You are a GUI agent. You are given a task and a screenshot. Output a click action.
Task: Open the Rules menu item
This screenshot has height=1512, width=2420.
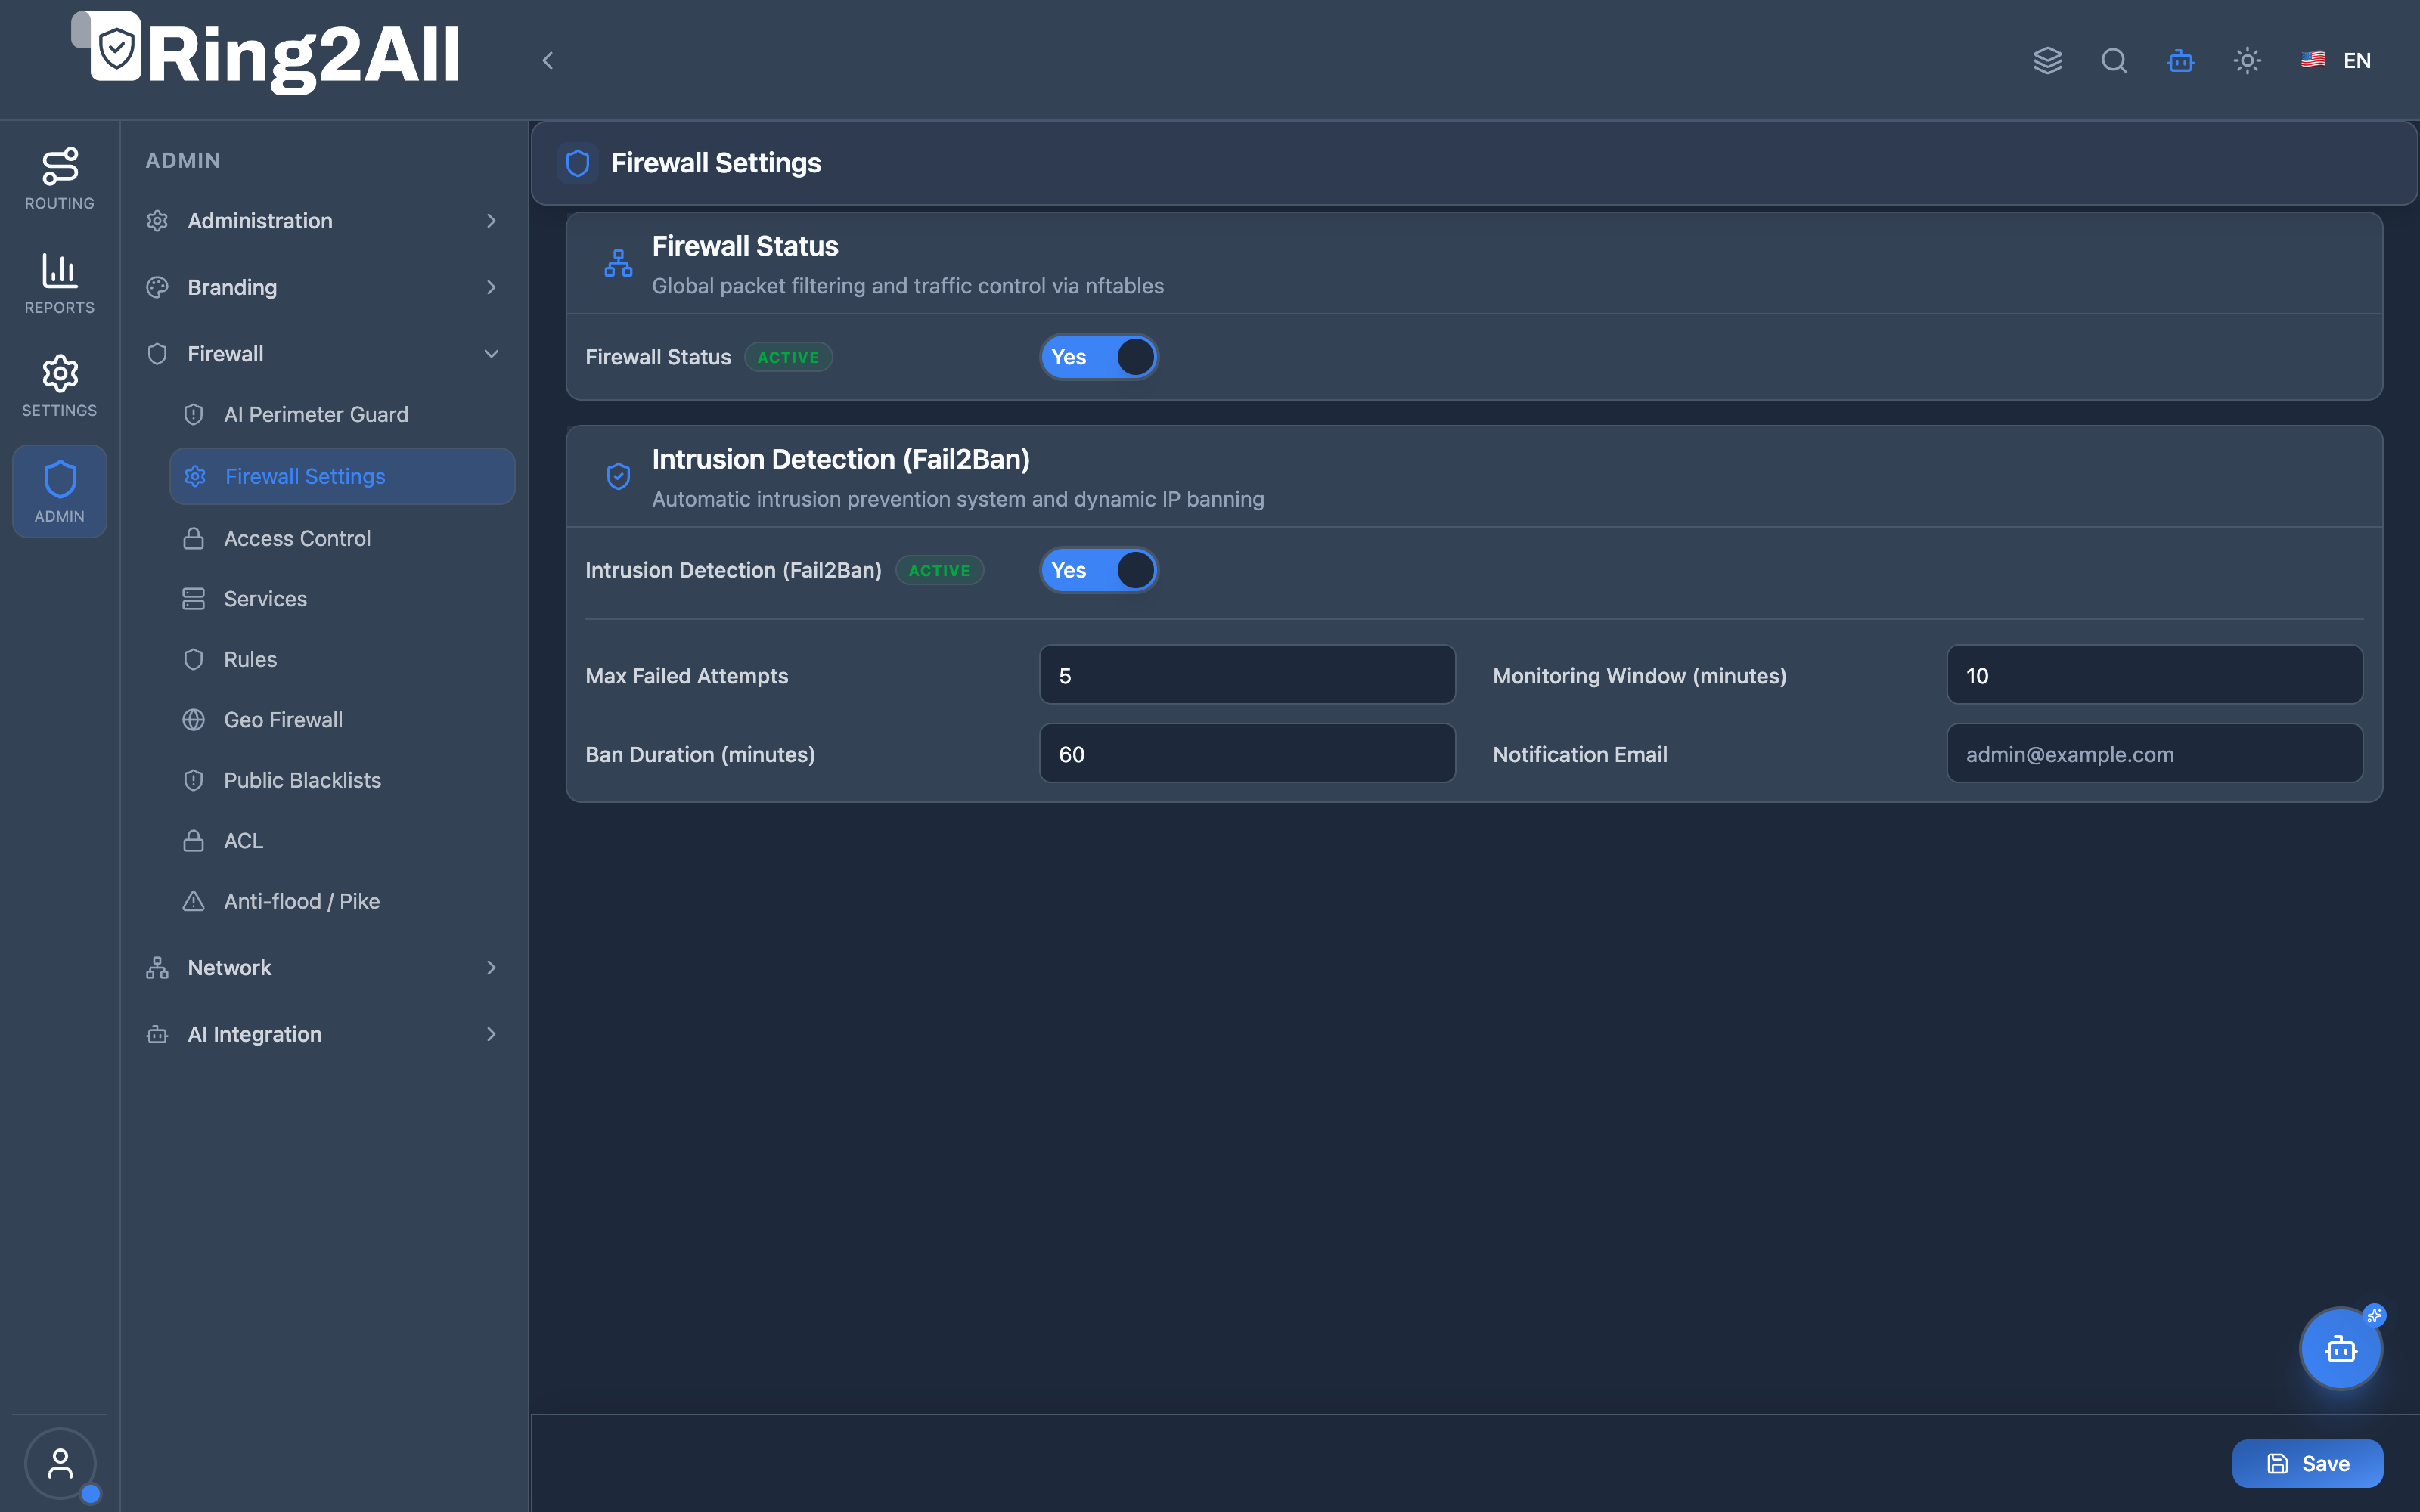tap(342, 659)
